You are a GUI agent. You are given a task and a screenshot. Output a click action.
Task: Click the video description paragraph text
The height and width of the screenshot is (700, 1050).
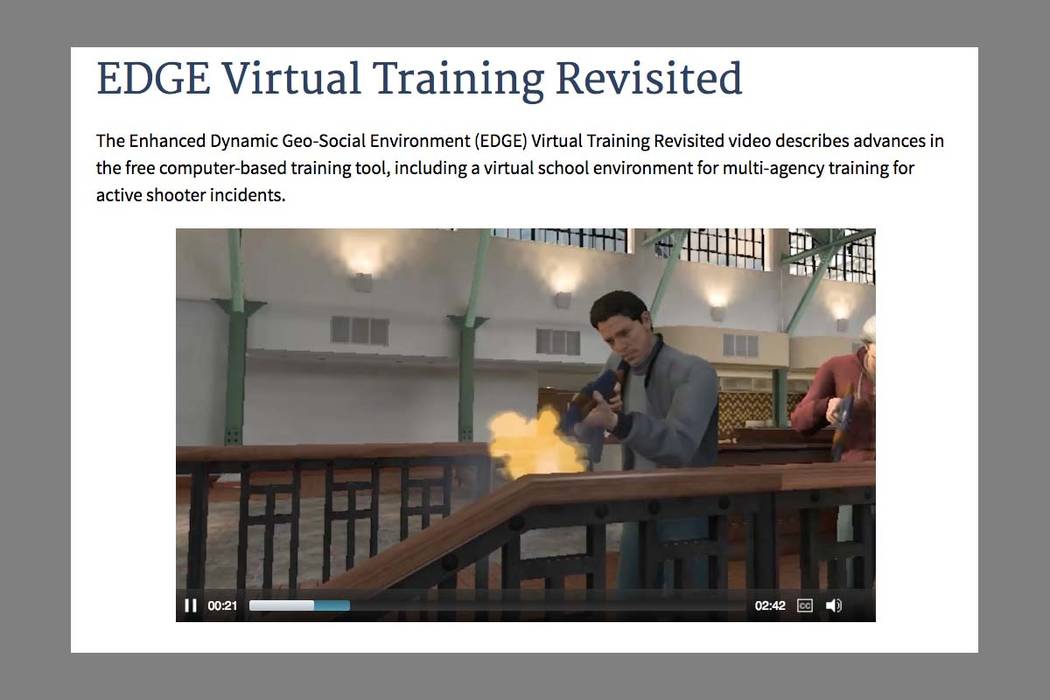coord(519,168)
